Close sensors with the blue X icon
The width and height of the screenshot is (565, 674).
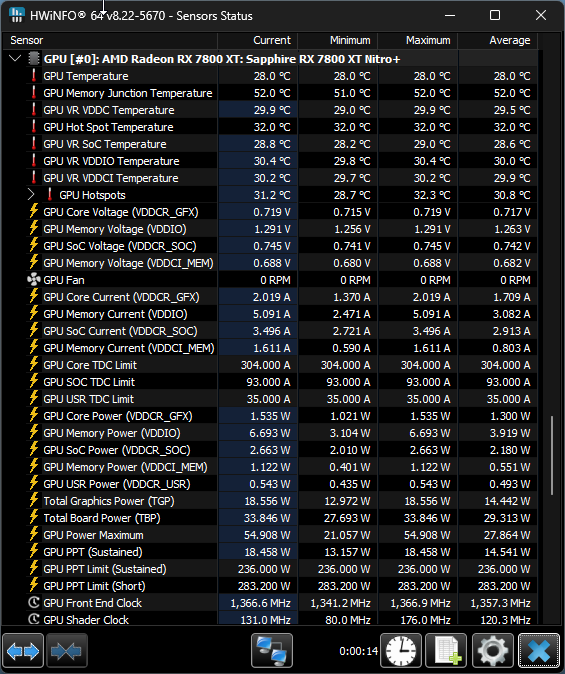[538, 651]
